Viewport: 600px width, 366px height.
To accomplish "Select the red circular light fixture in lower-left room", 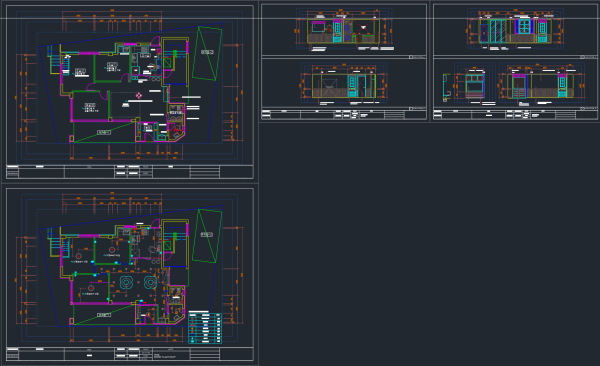I will tap(91, 288).
